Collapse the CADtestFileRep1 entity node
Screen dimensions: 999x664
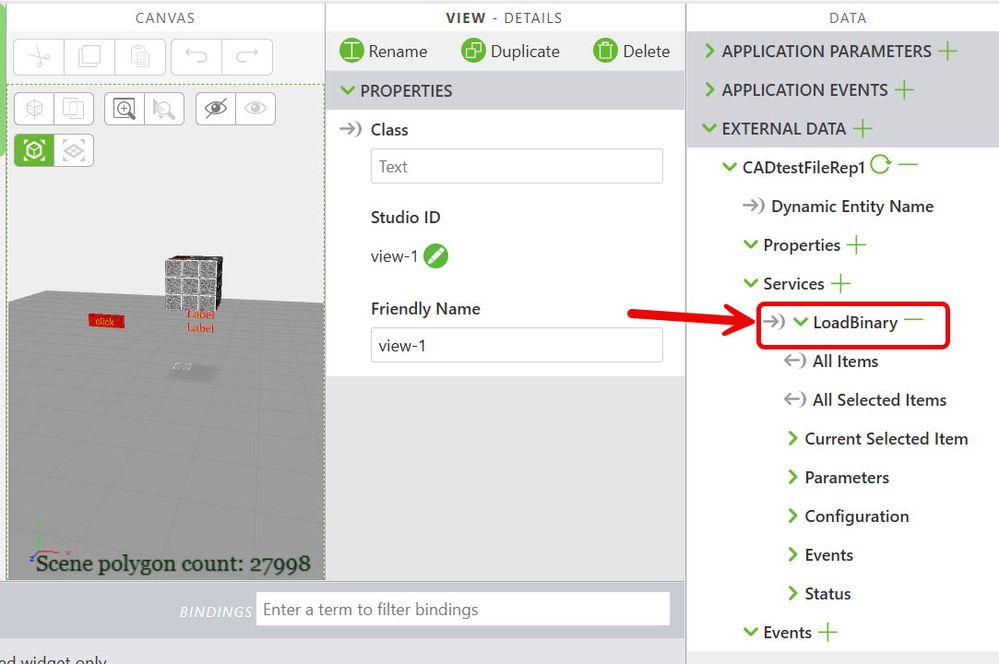729,167
